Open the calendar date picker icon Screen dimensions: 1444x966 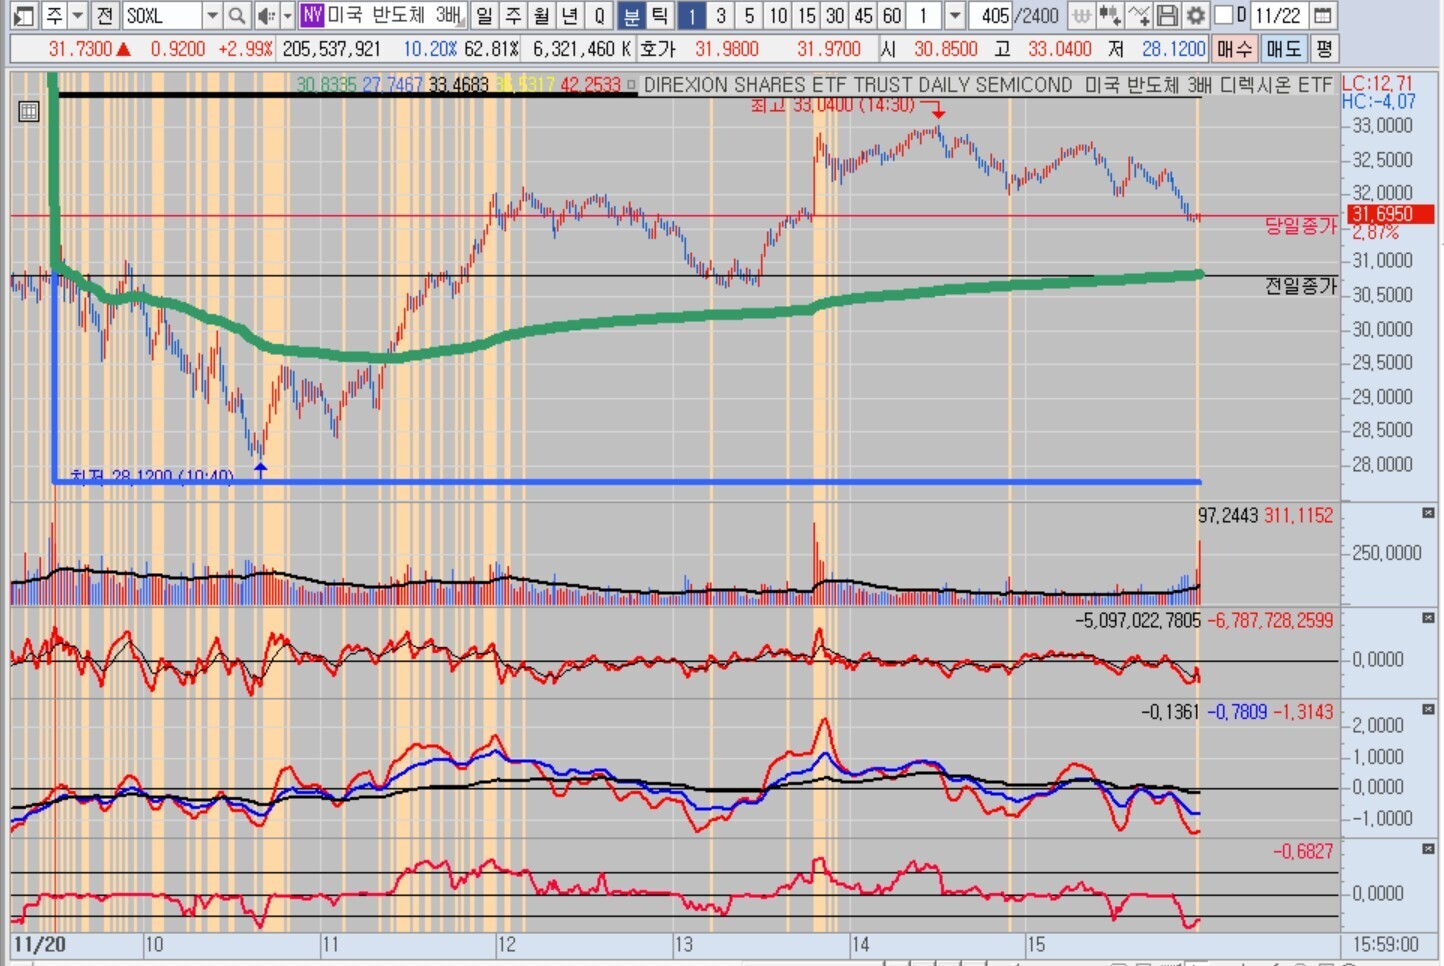1322,15
